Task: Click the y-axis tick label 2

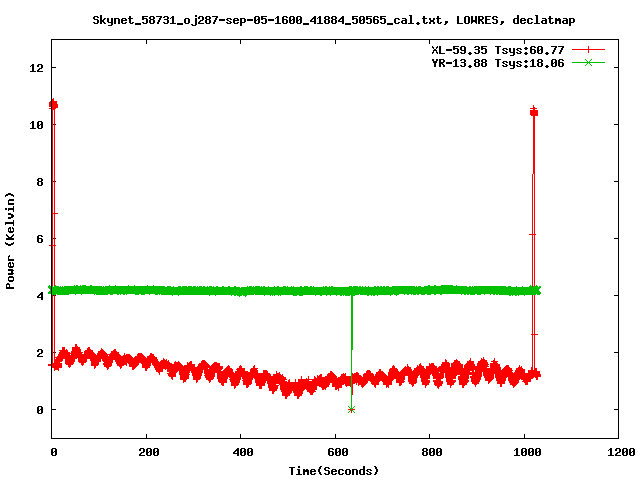Action: (x=40, y=353)
